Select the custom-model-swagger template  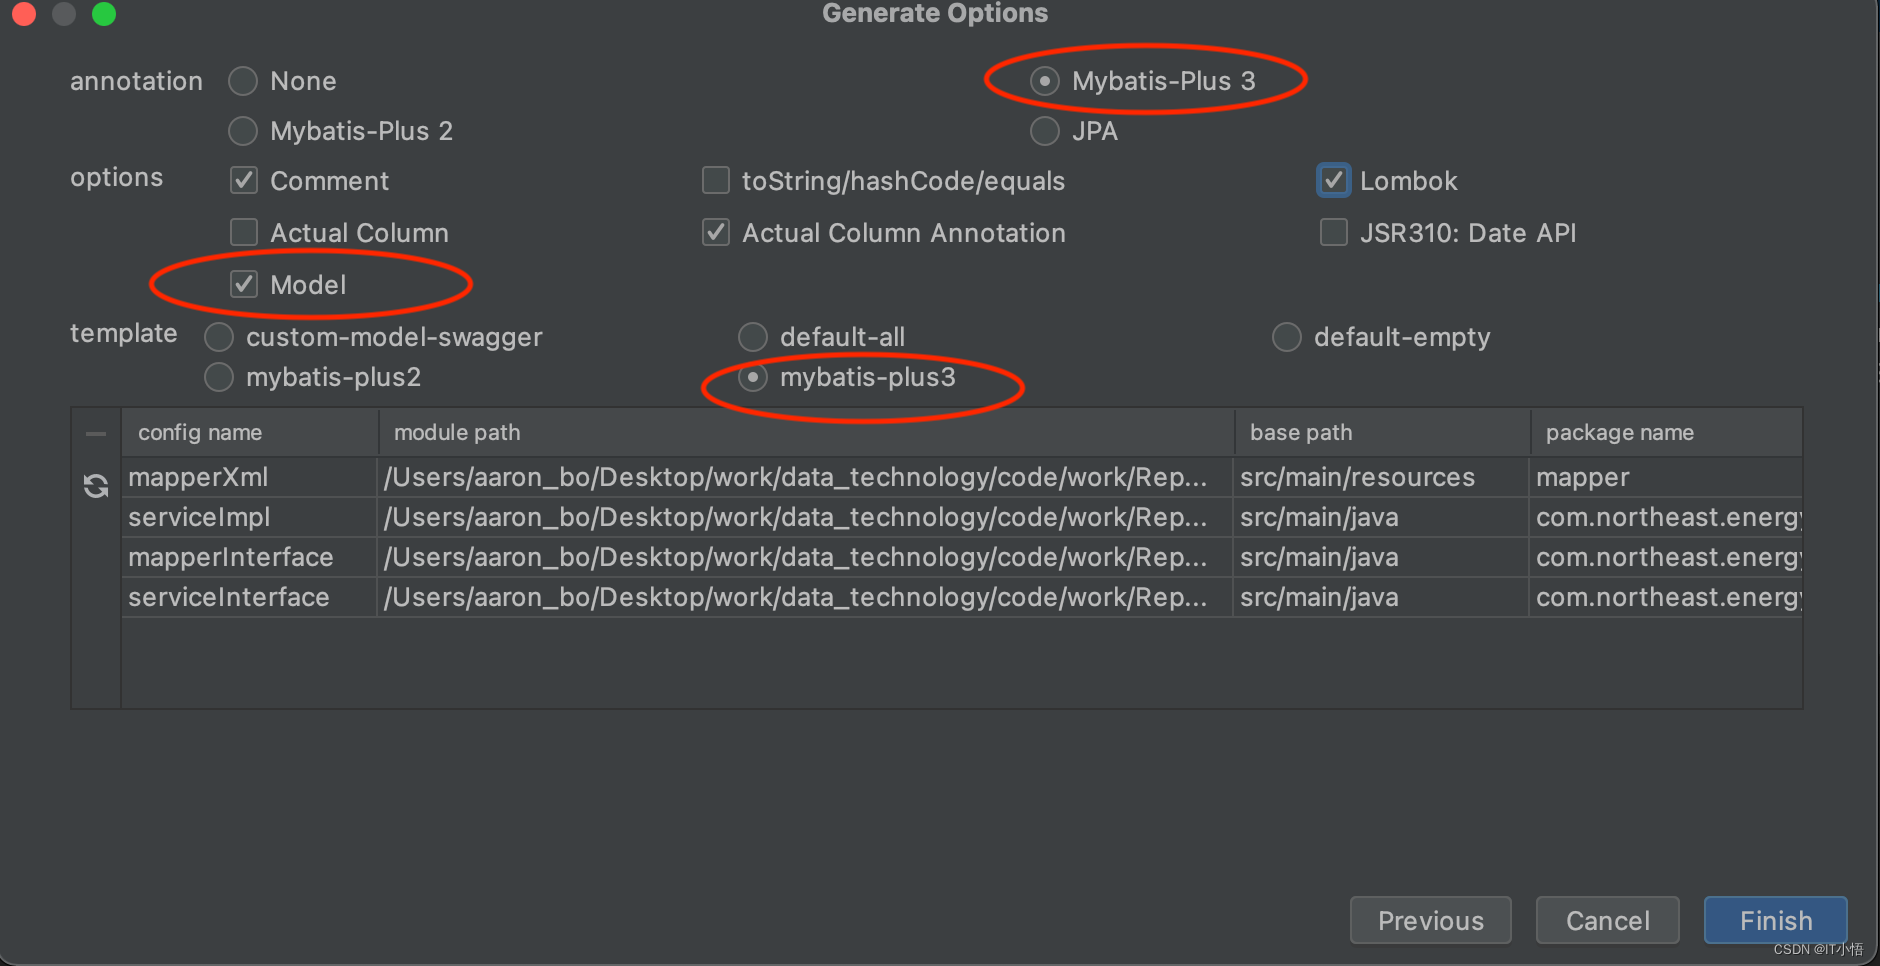(219, 337)
